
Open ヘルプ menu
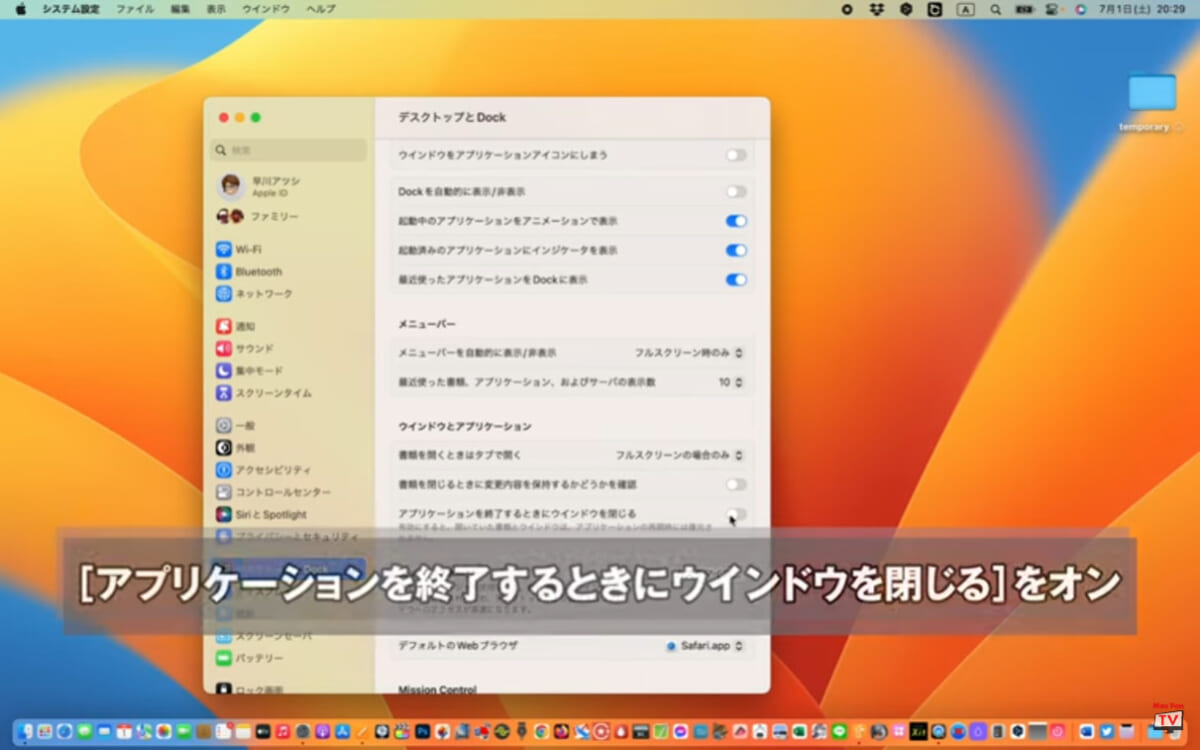[321, 9]
